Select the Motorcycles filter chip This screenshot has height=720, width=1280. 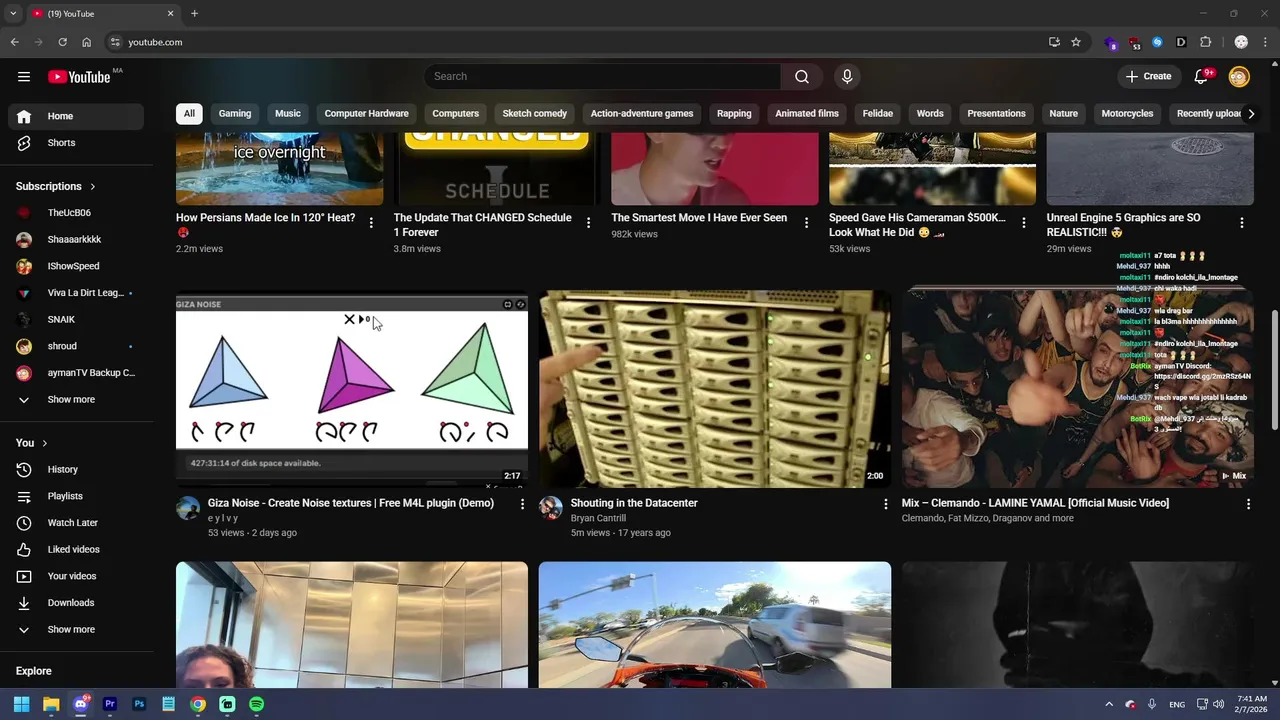point(1127,114)
